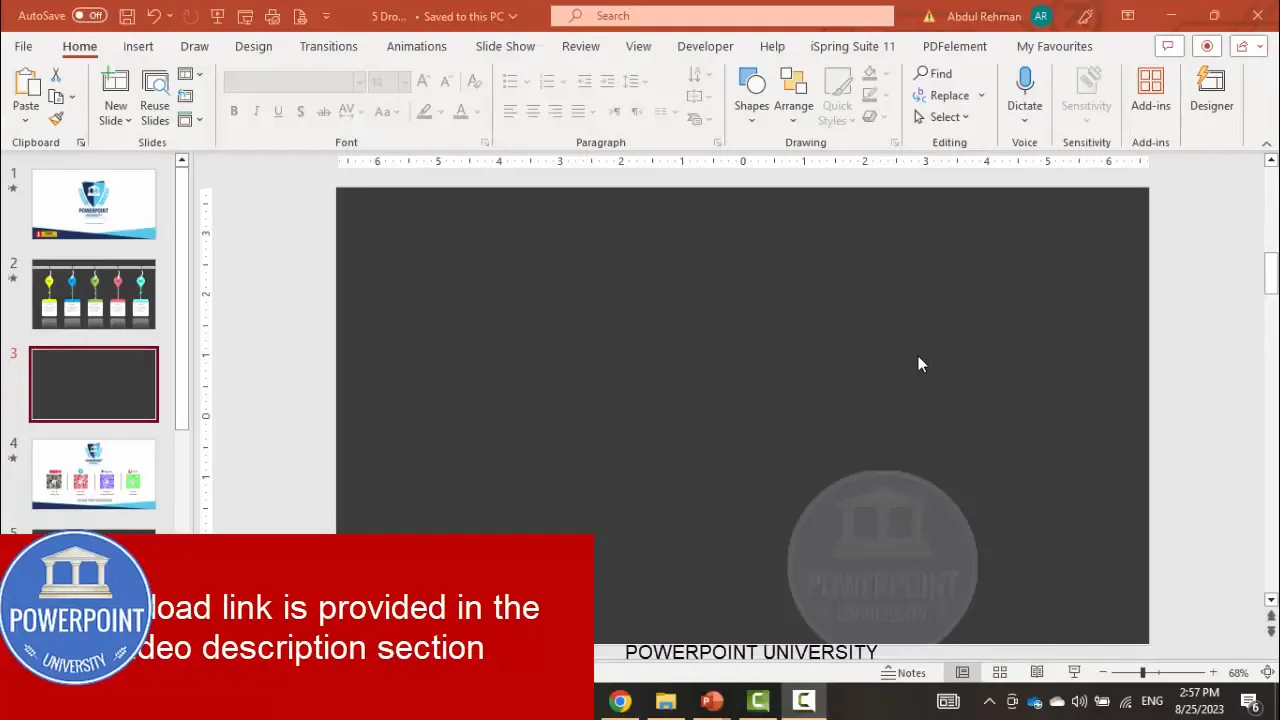Click the 68% zoom level
Image resolution: width=1280 pixels, height=720 pixels.
pos(1238,673)
